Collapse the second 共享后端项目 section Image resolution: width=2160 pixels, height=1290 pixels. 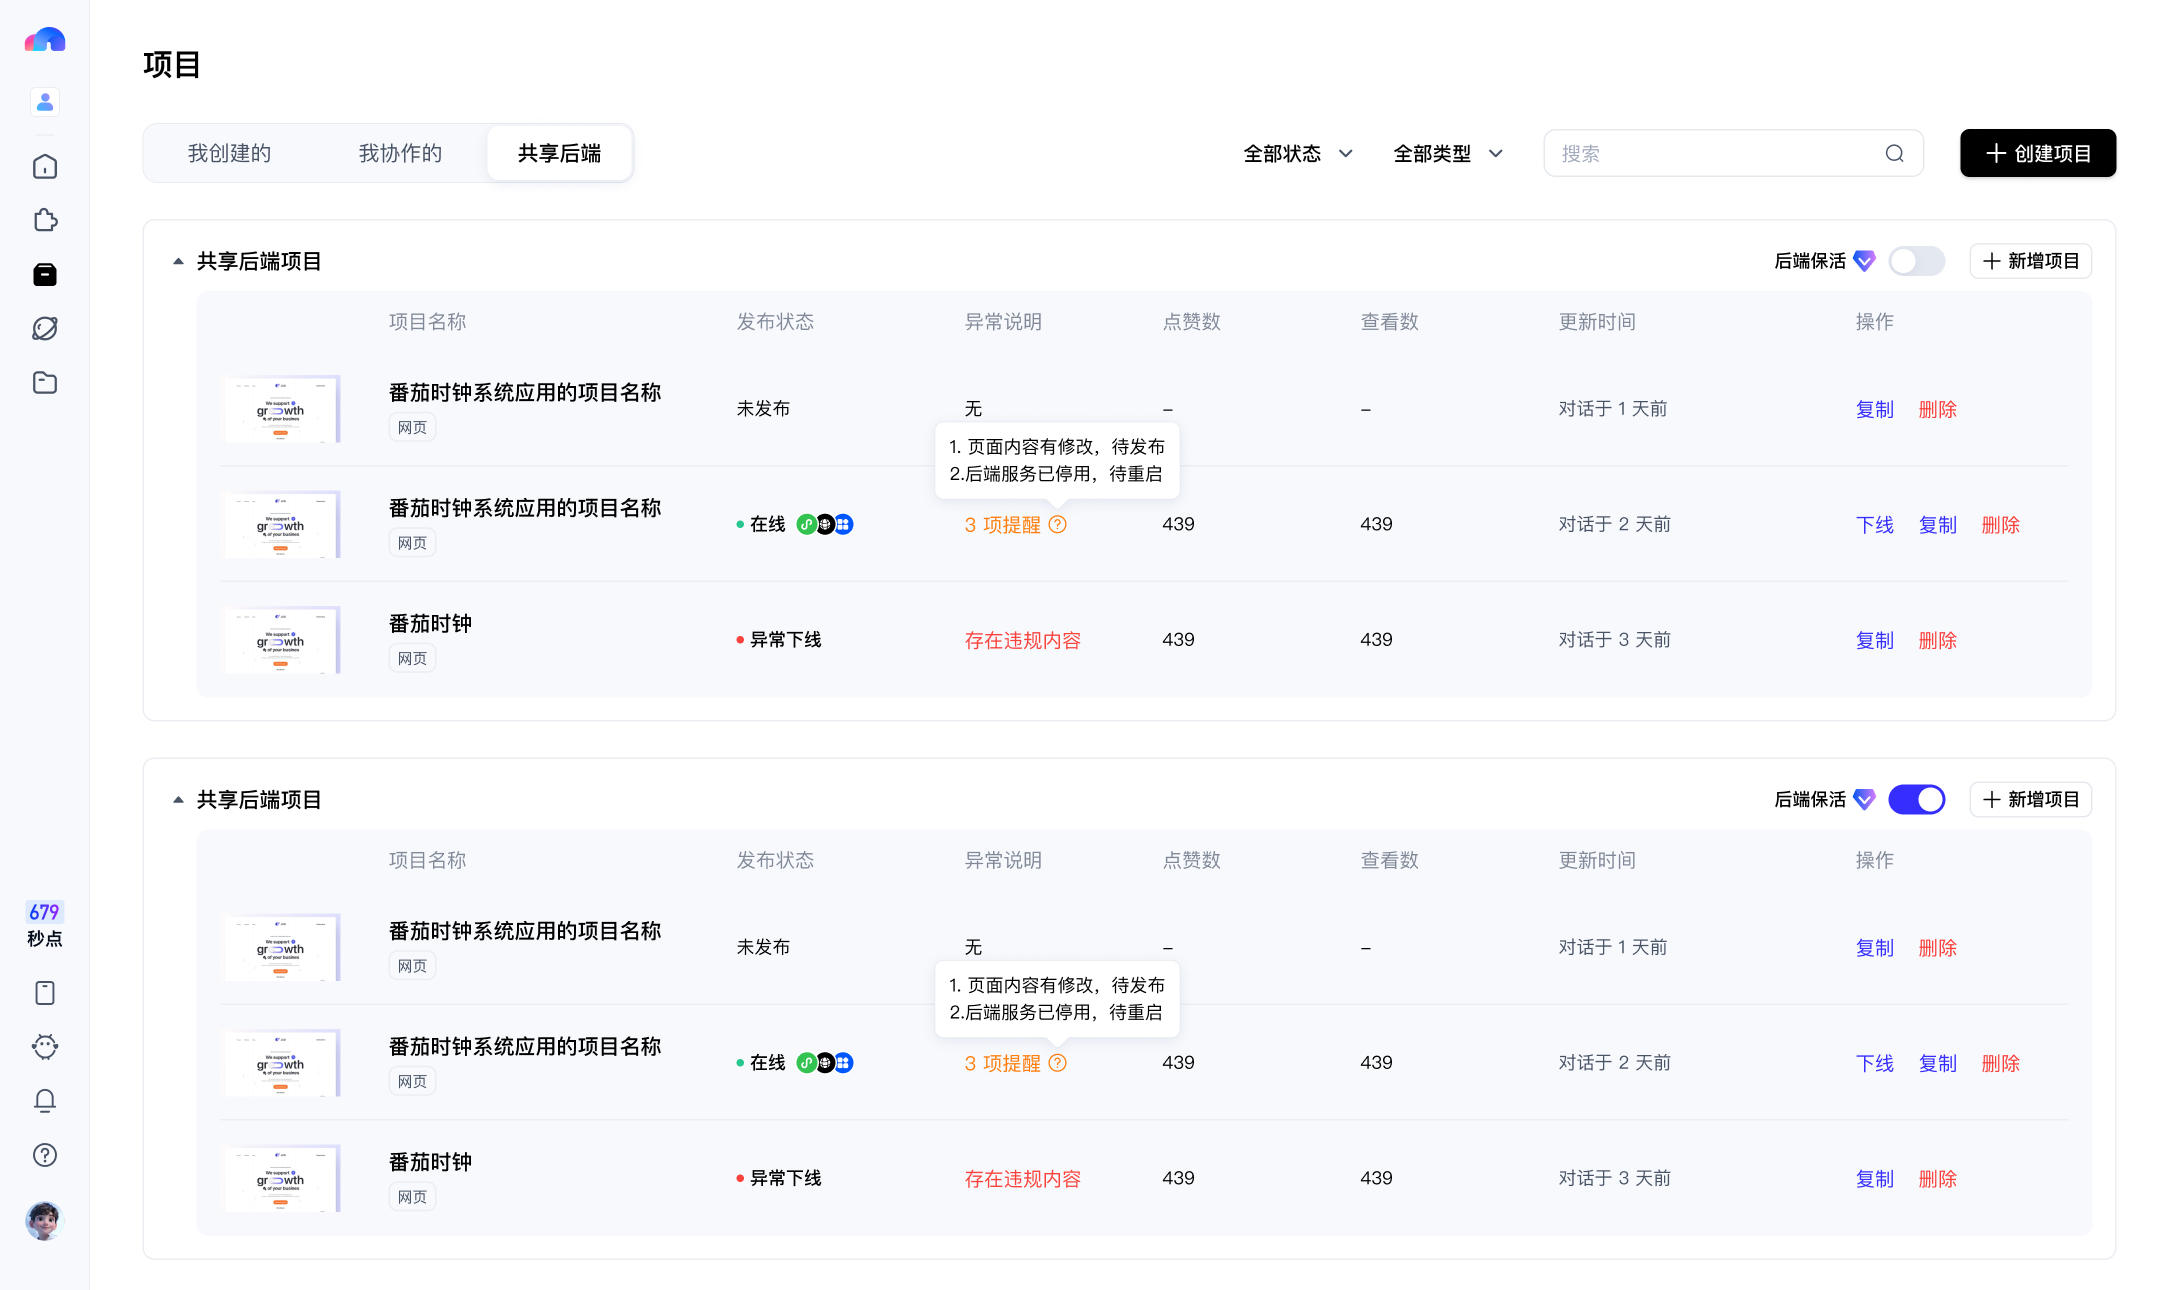tap(178, 799)
